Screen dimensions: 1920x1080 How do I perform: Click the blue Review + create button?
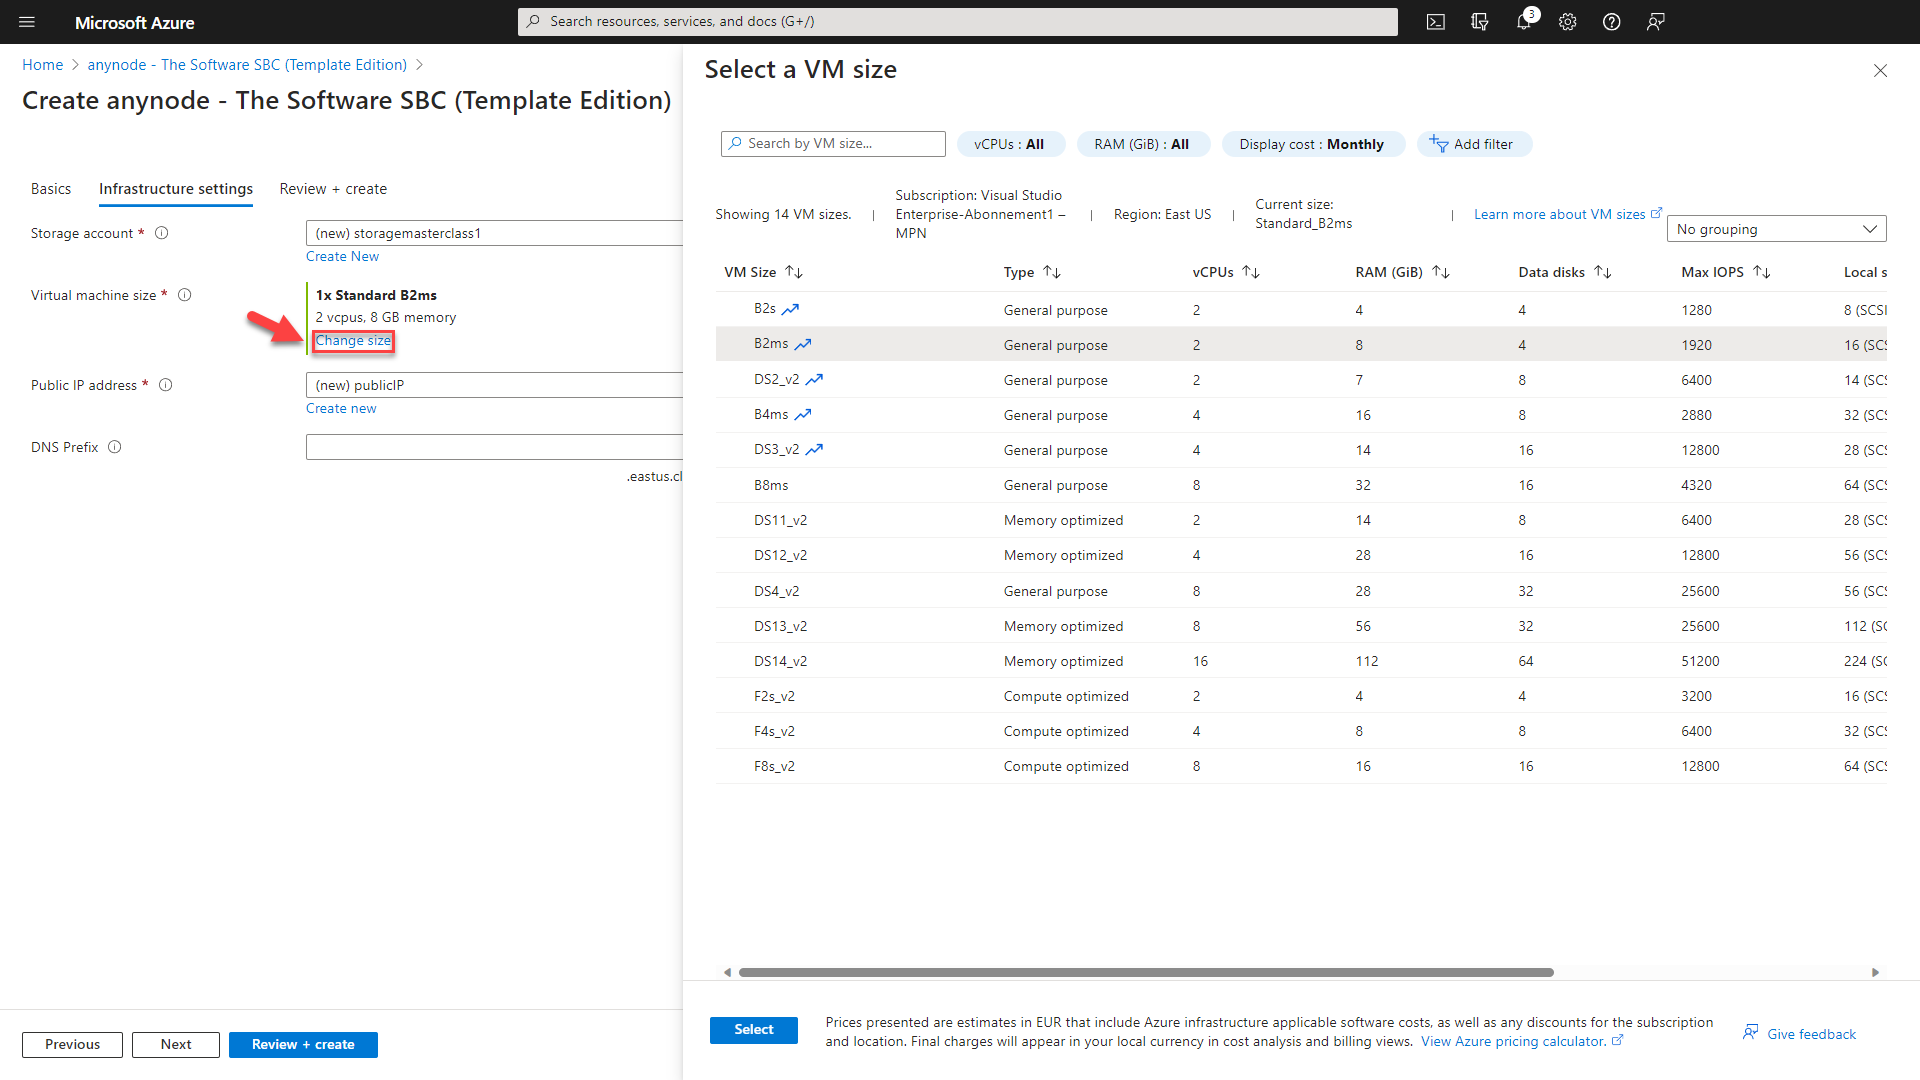pos(303,1045)
